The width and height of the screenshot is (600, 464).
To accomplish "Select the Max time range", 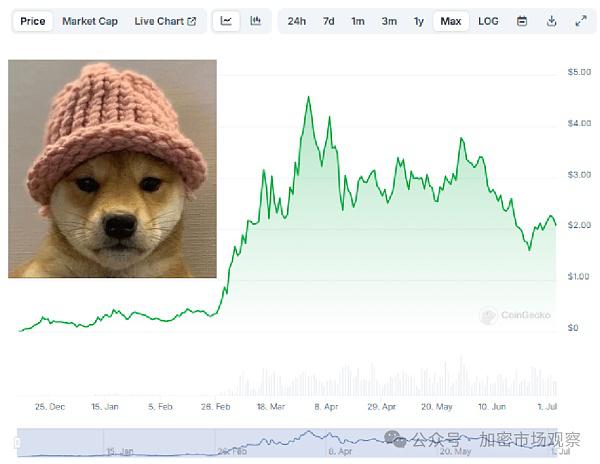I will coord(451,21).
